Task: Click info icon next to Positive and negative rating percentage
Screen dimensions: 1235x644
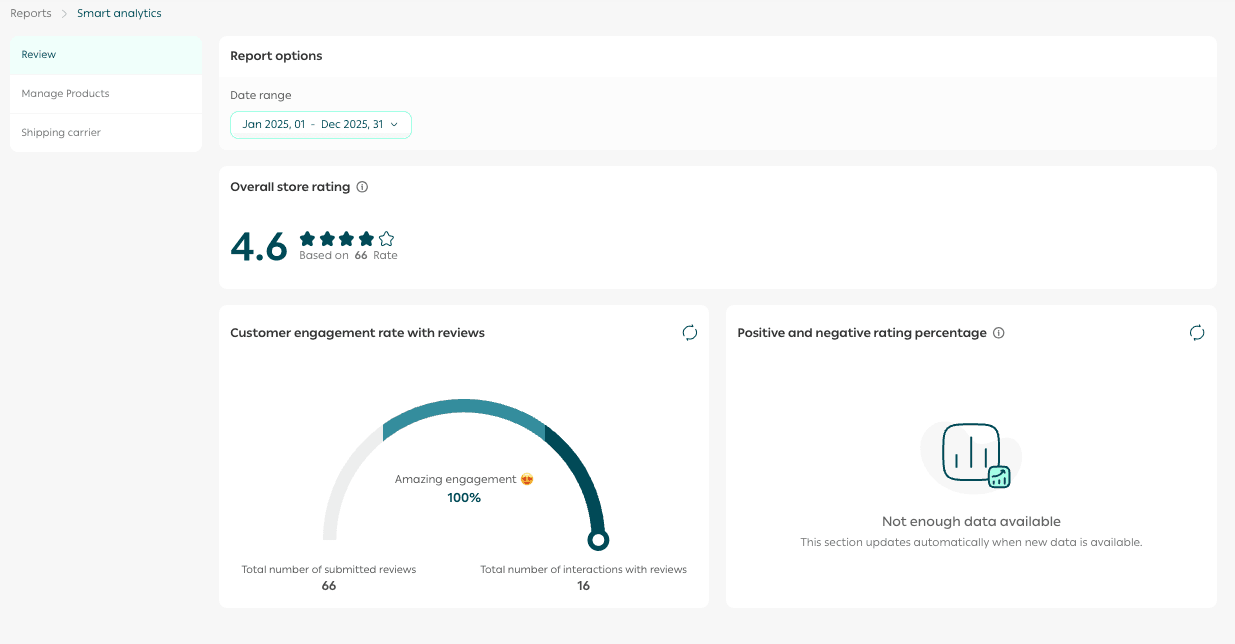Action: (x=998, y=333)
